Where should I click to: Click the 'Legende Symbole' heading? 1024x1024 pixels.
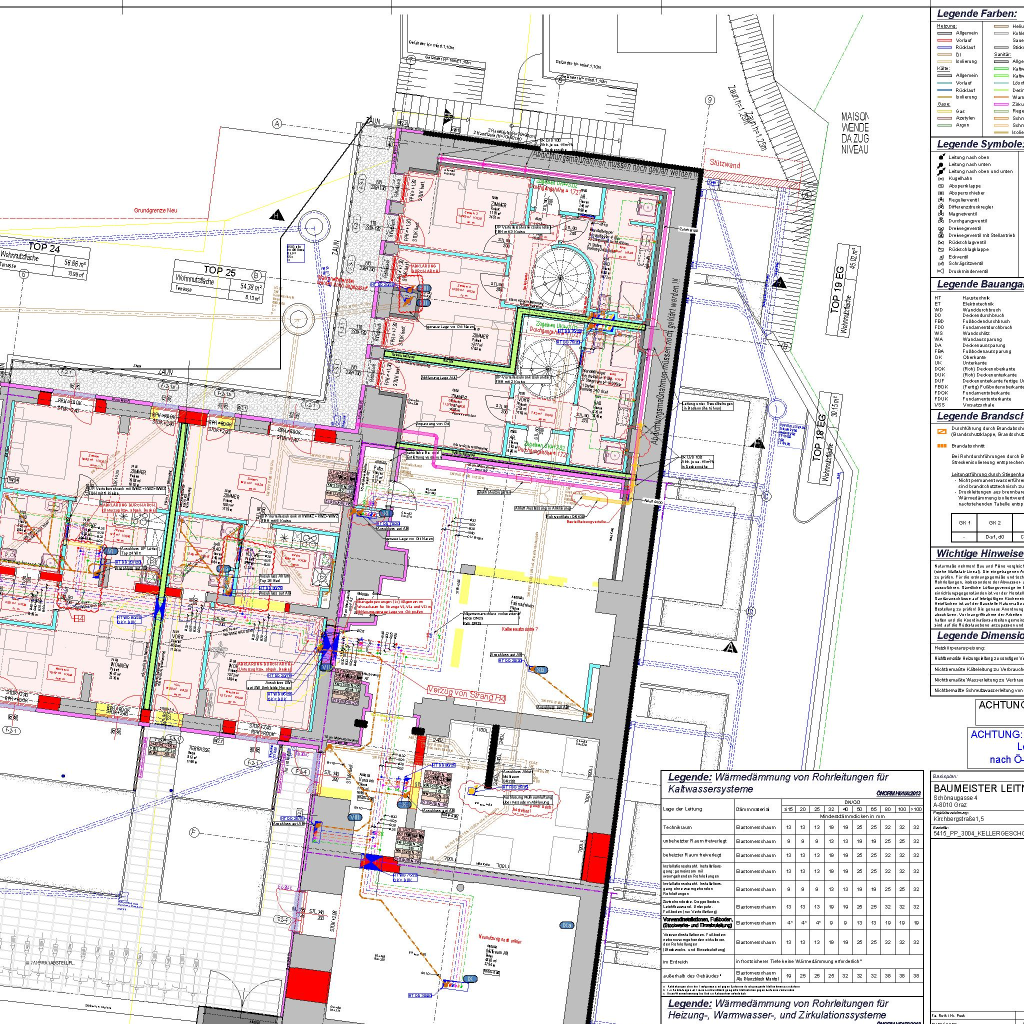click(x=979, y=144)
